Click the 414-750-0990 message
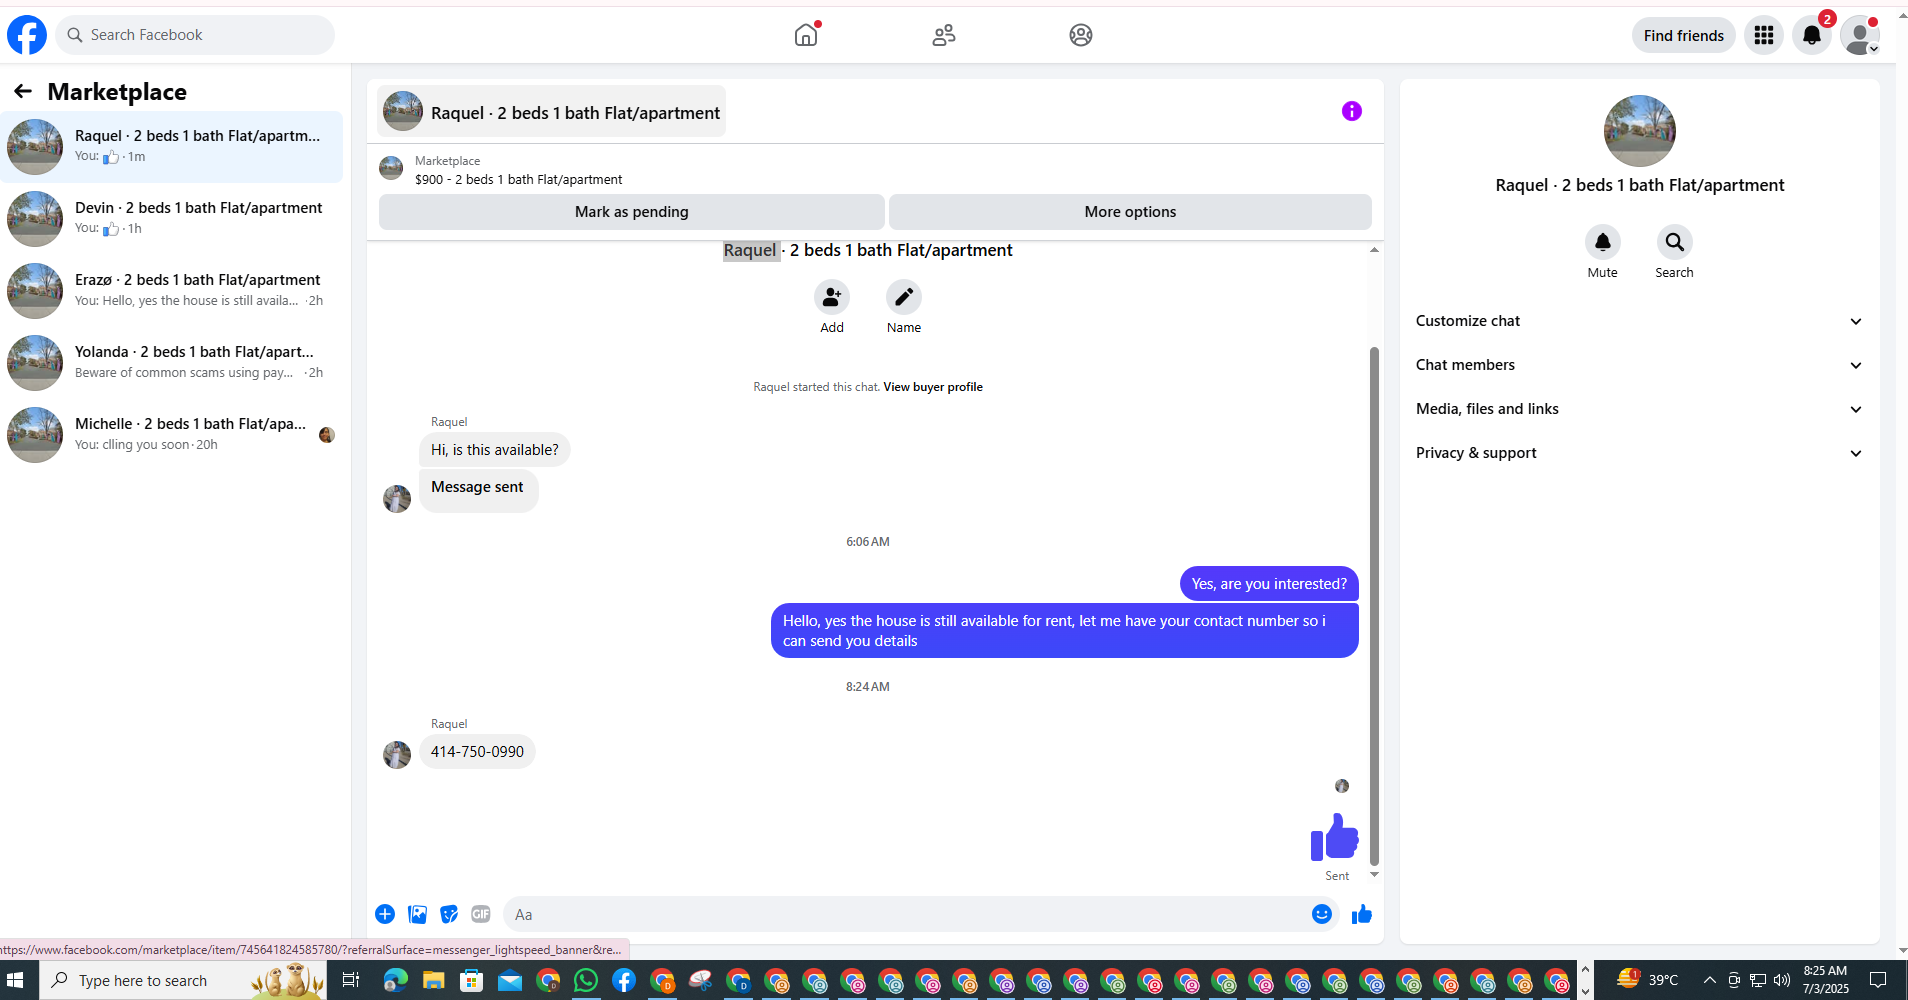 point(477,752)
